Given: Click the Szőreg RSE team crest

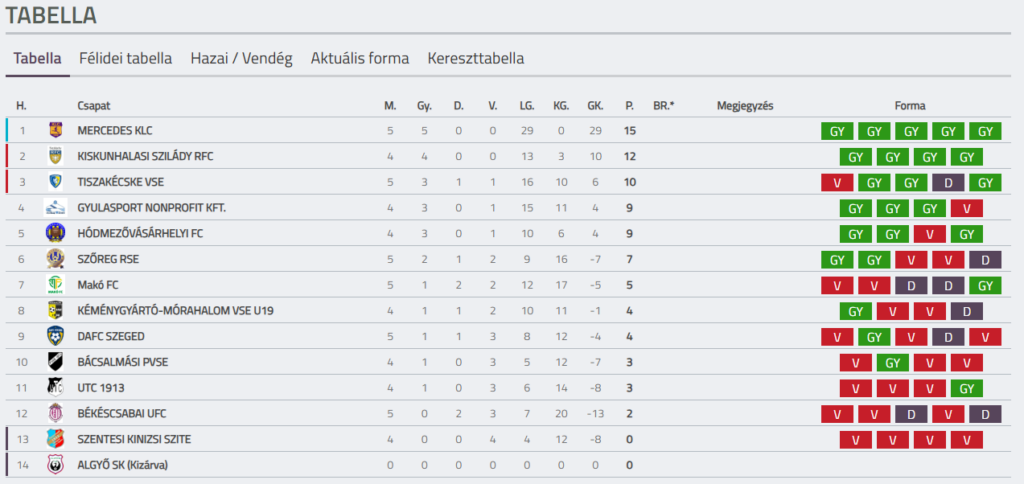Looking at the screenshot, I should click(x=55, y=259).
